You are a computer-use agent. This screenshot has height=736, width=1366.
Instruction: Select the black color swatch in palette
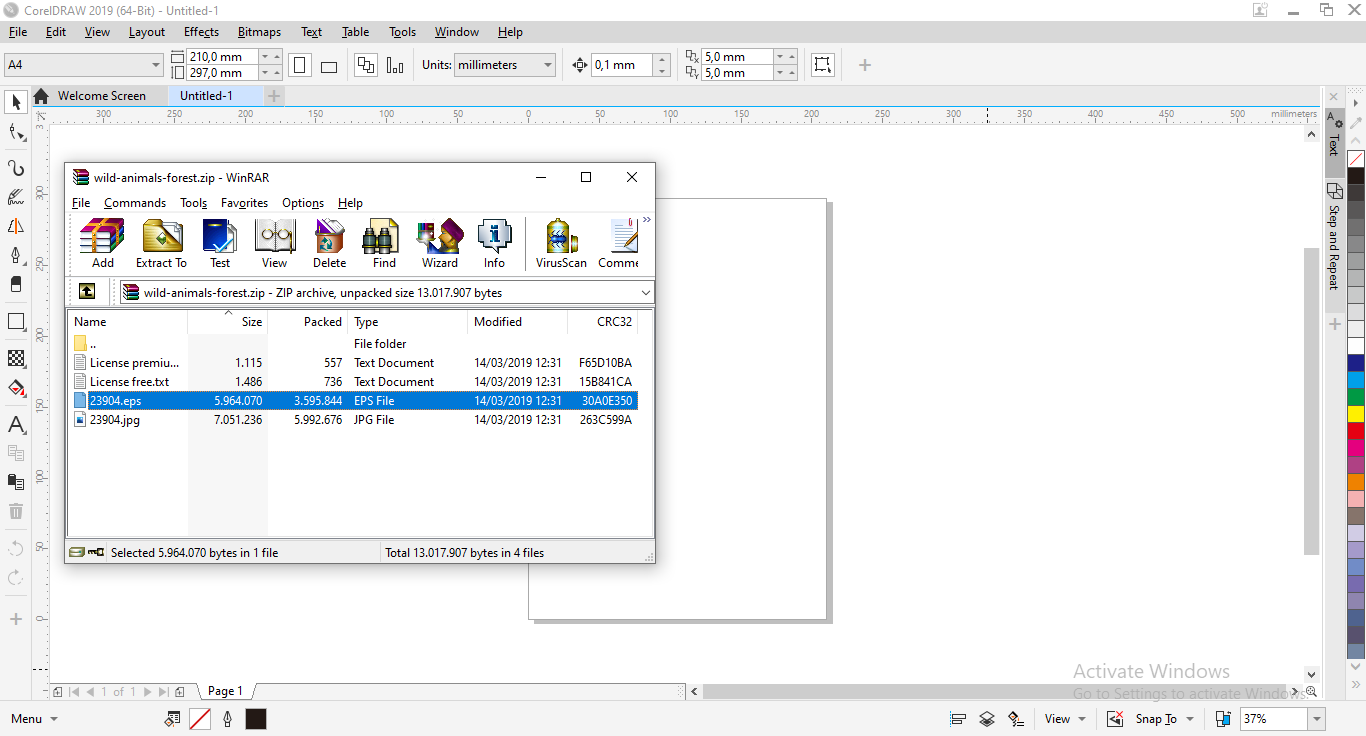point(1356,177)
